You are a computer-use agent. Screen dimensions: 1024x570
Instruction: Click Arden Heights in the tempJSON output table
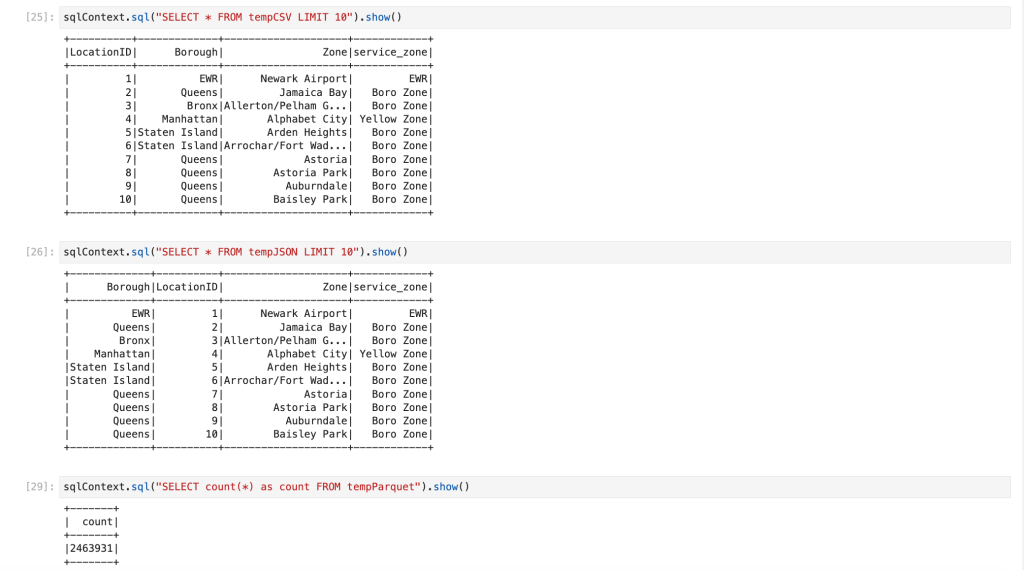(307, 367)
